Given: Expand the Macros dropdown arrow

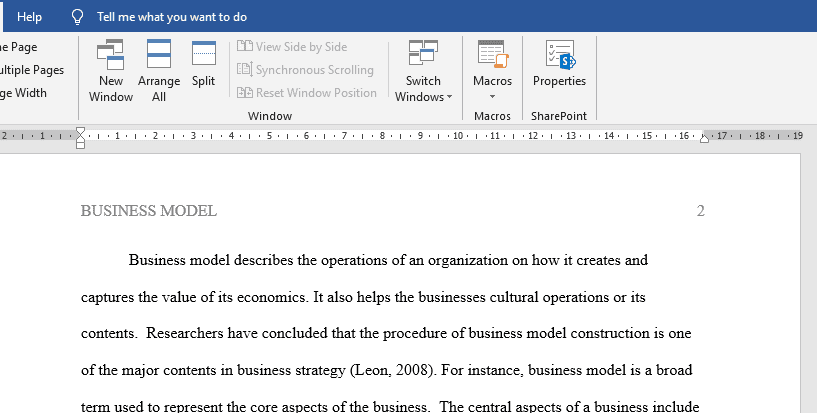Looking at the screenshot, I should click(x=492, y=97).
